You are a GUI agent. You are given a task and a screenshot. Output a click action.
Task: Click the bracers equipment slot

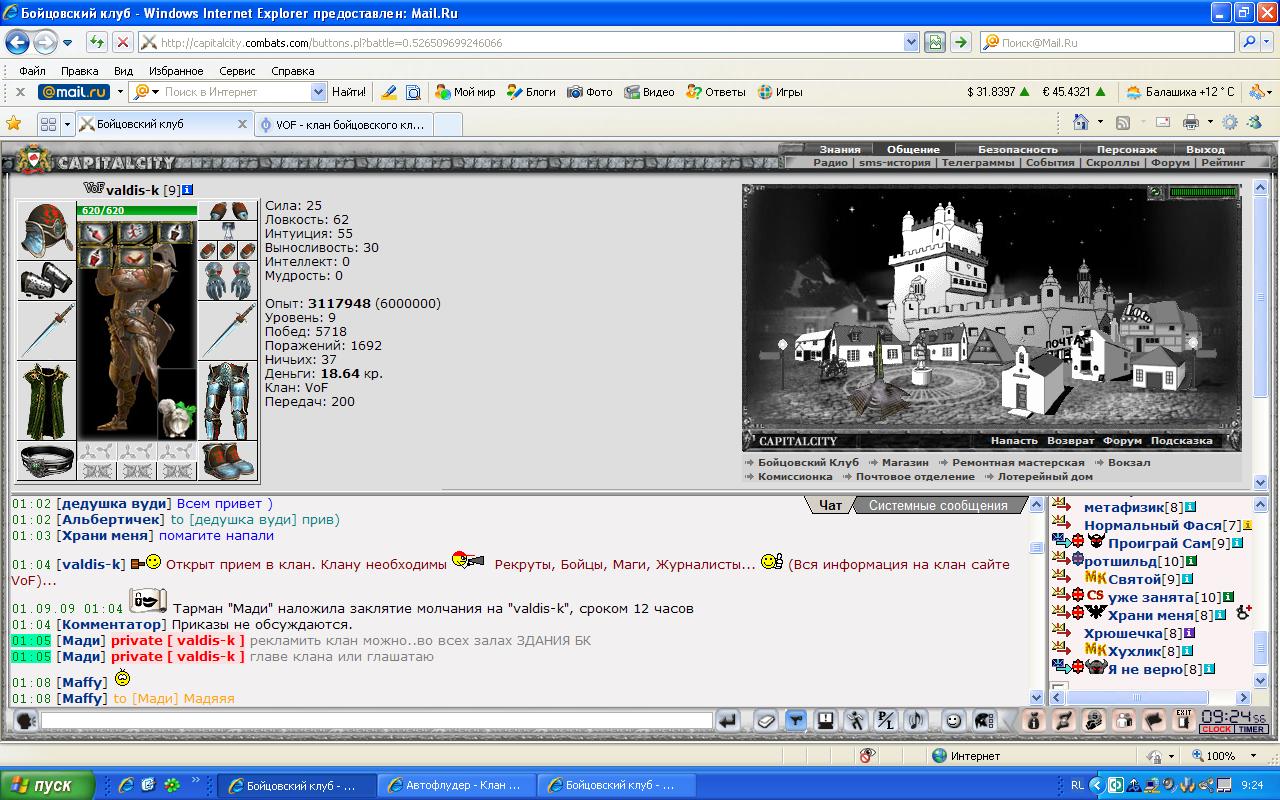(x=46, y=281)
